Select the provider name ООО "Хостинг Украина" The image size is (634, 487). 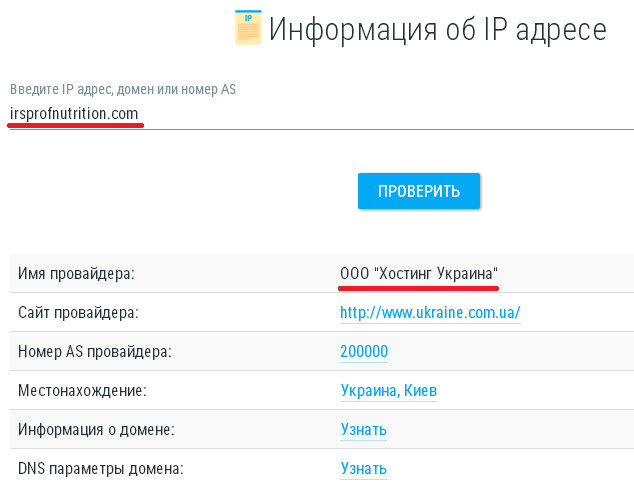tap(418, 274)
